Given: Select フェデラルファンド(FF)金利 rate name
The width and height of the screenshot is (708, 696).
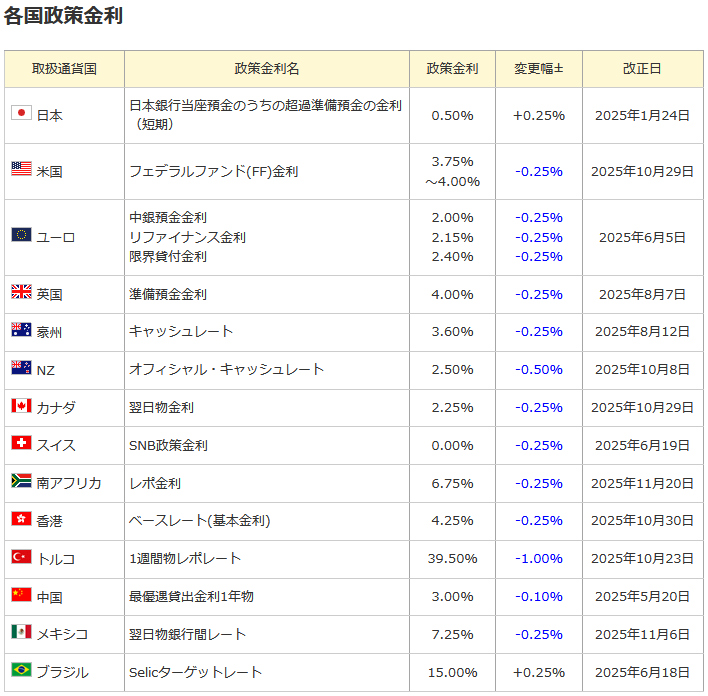Looking at the screenshot, I should coord(213,171).
